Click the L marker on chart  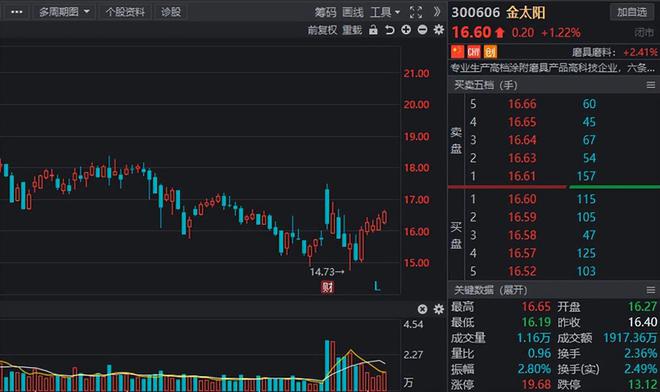(x=377, y=287)
